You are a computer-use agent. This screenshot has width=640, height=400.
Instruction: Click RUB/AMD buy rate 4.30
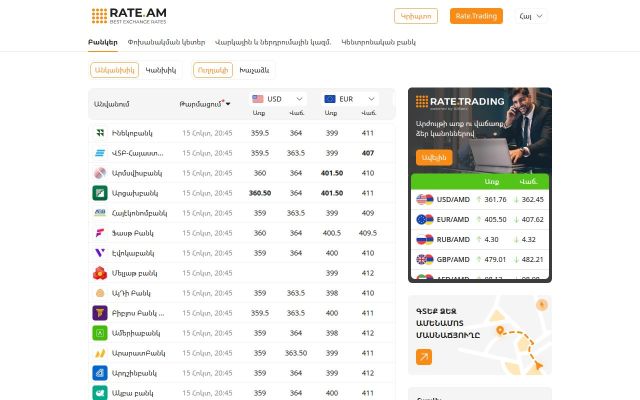(x=491, y=240)
